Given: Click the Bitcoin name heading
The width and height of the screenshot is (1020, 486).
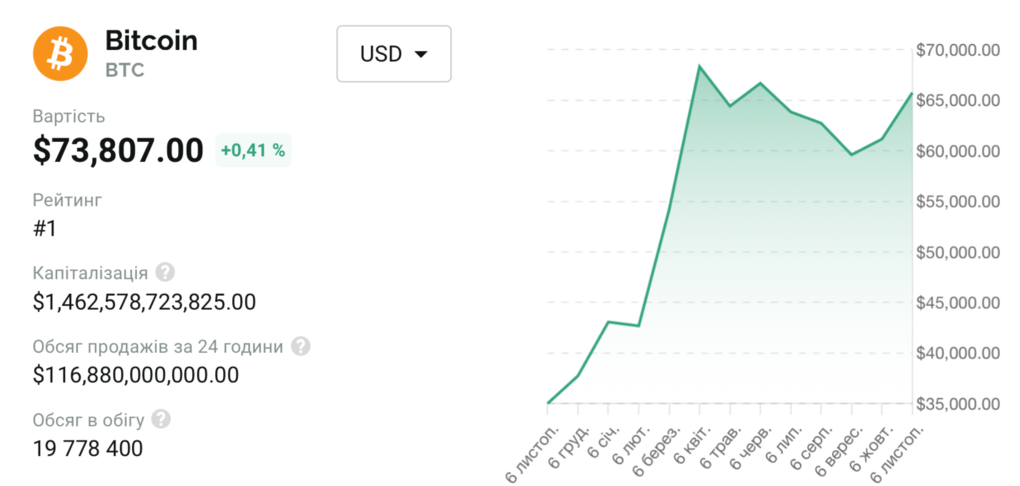Looking at the screenshot, I should pyautogui.click(x=151, y=41).
